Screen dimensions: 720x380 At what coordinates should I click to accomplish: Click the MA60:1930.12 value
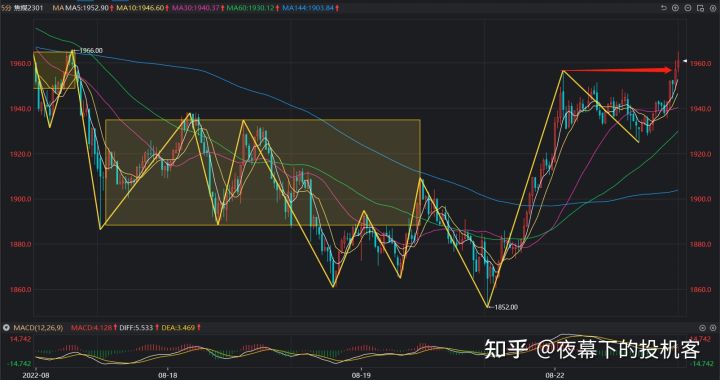click(x=251, y=8)
